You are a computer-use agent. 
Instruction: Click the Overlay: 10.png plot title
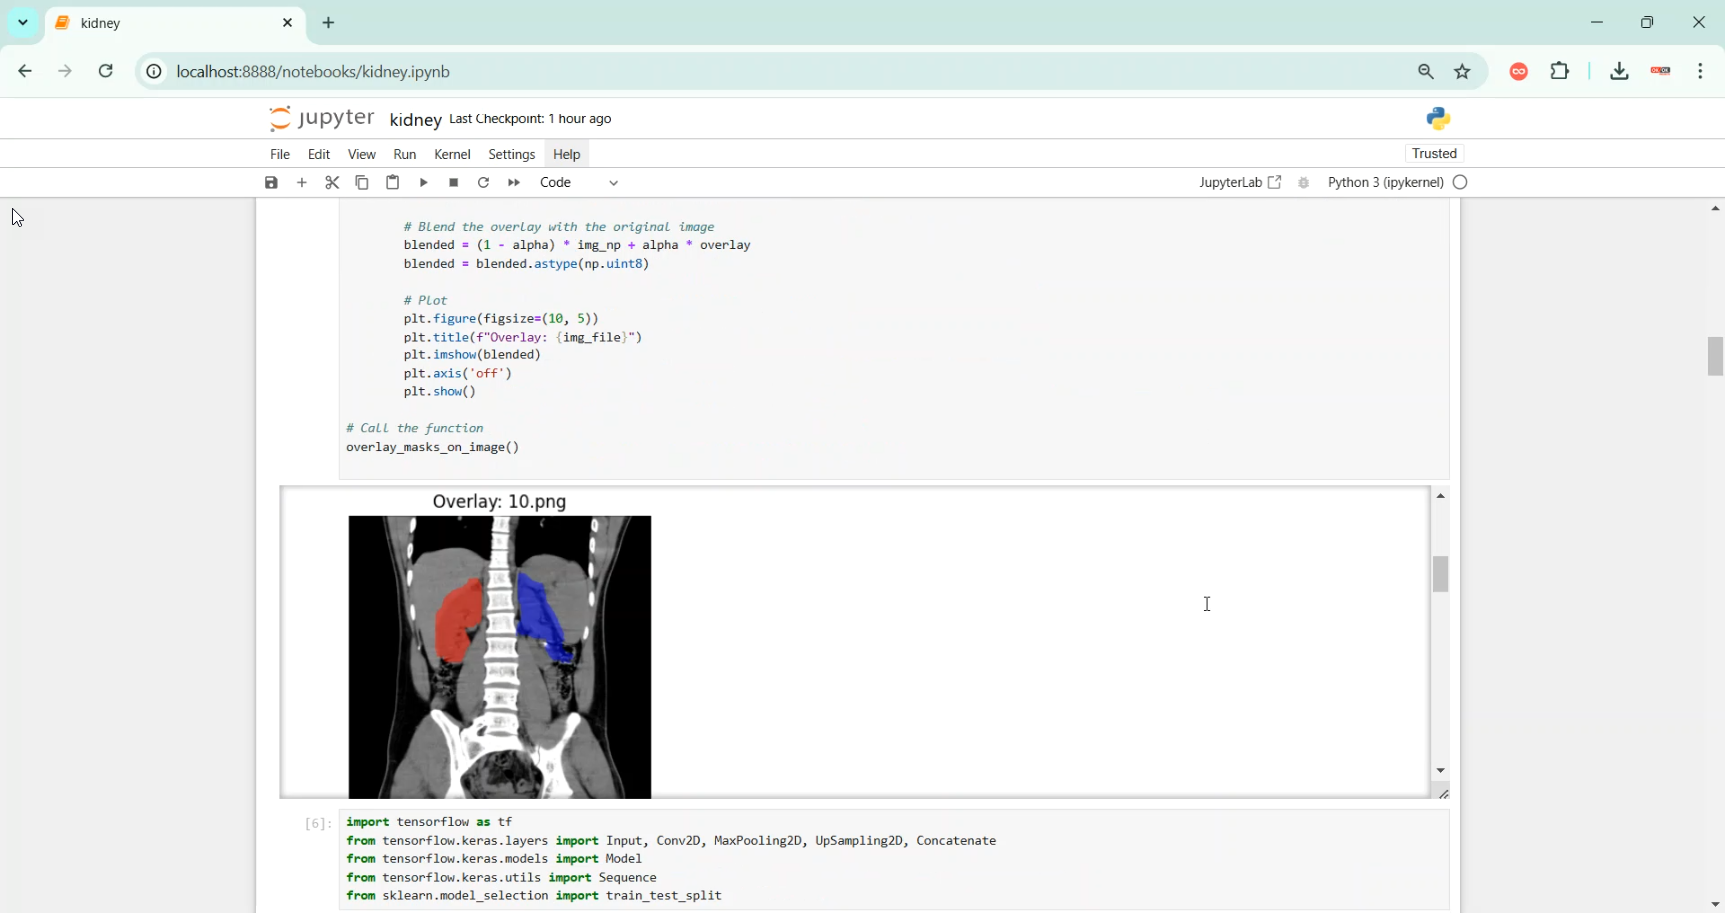[500, 502]
